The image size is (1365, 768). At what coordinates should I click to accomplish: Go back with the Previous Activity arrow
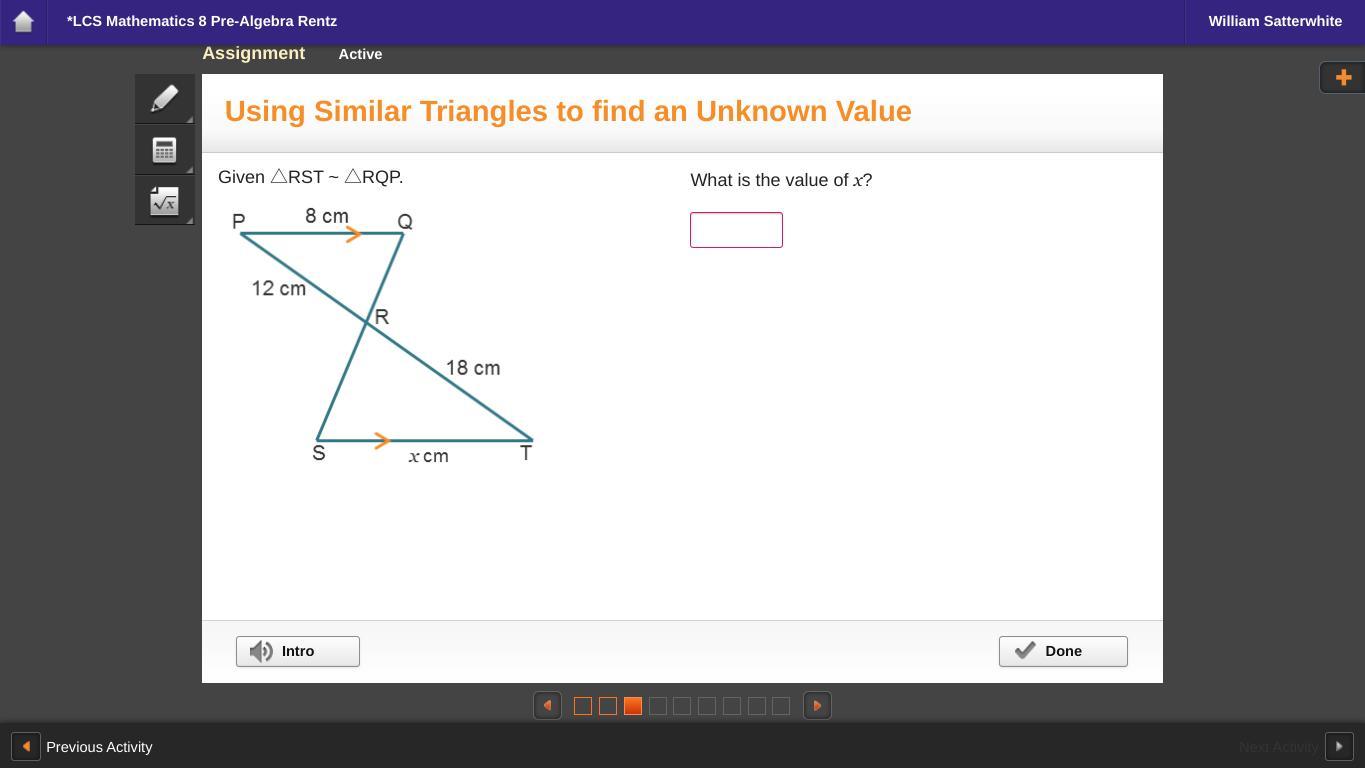(26, 746)
